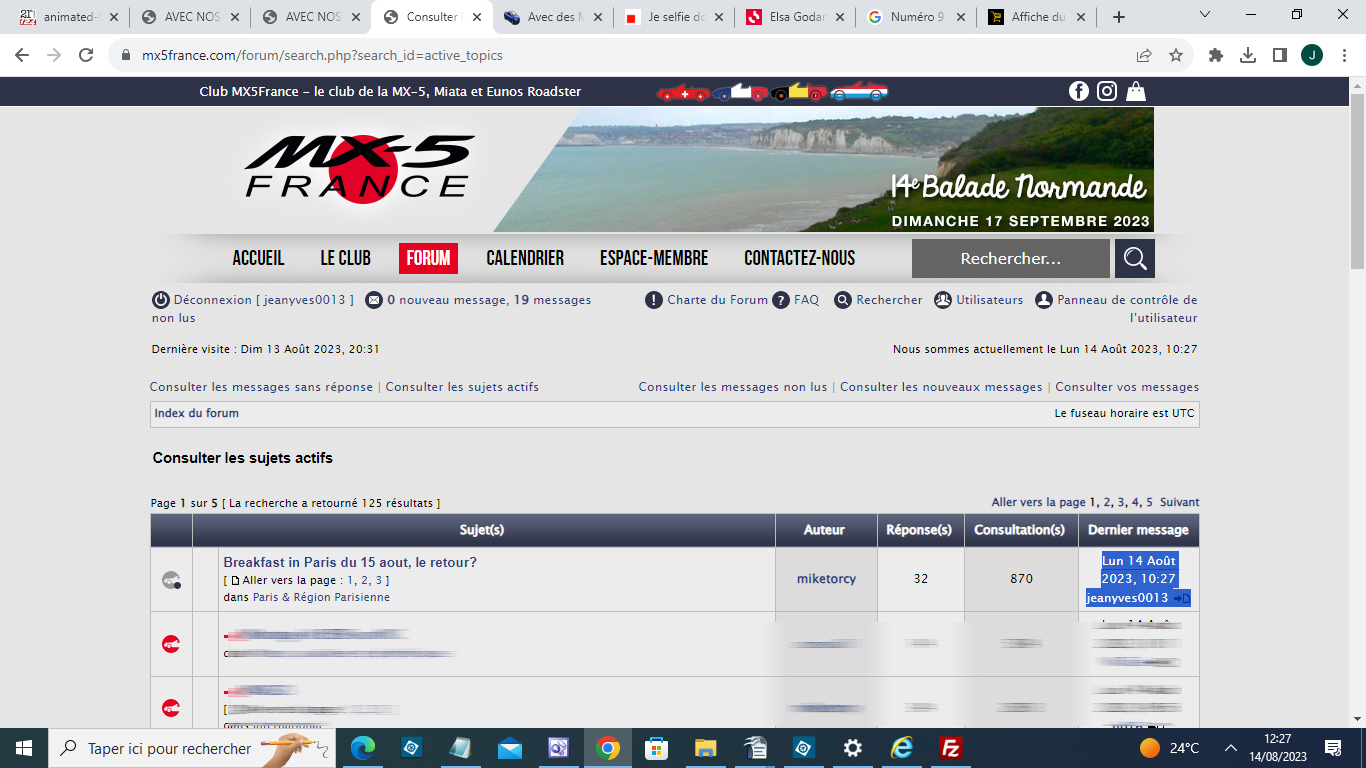
Task: Click 'Consulter vos messages' link
Action: (1127, 387)
